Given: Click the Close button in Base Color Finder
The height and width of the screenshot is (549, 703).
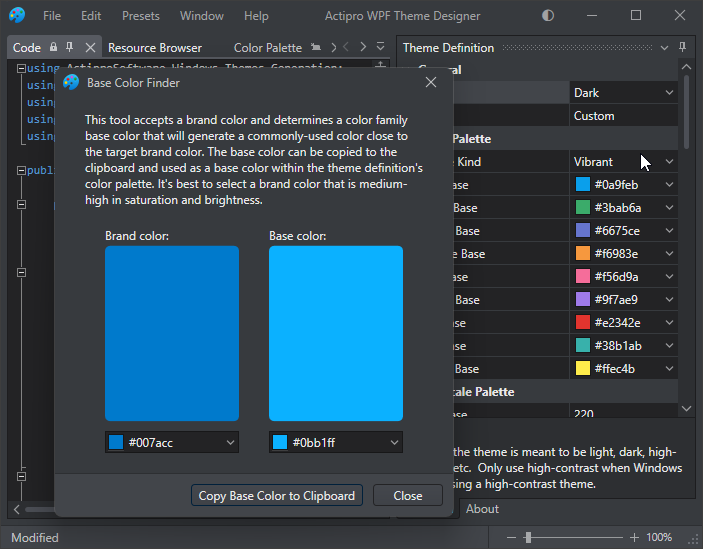Looking at the screenshot, I should point(408,496).
